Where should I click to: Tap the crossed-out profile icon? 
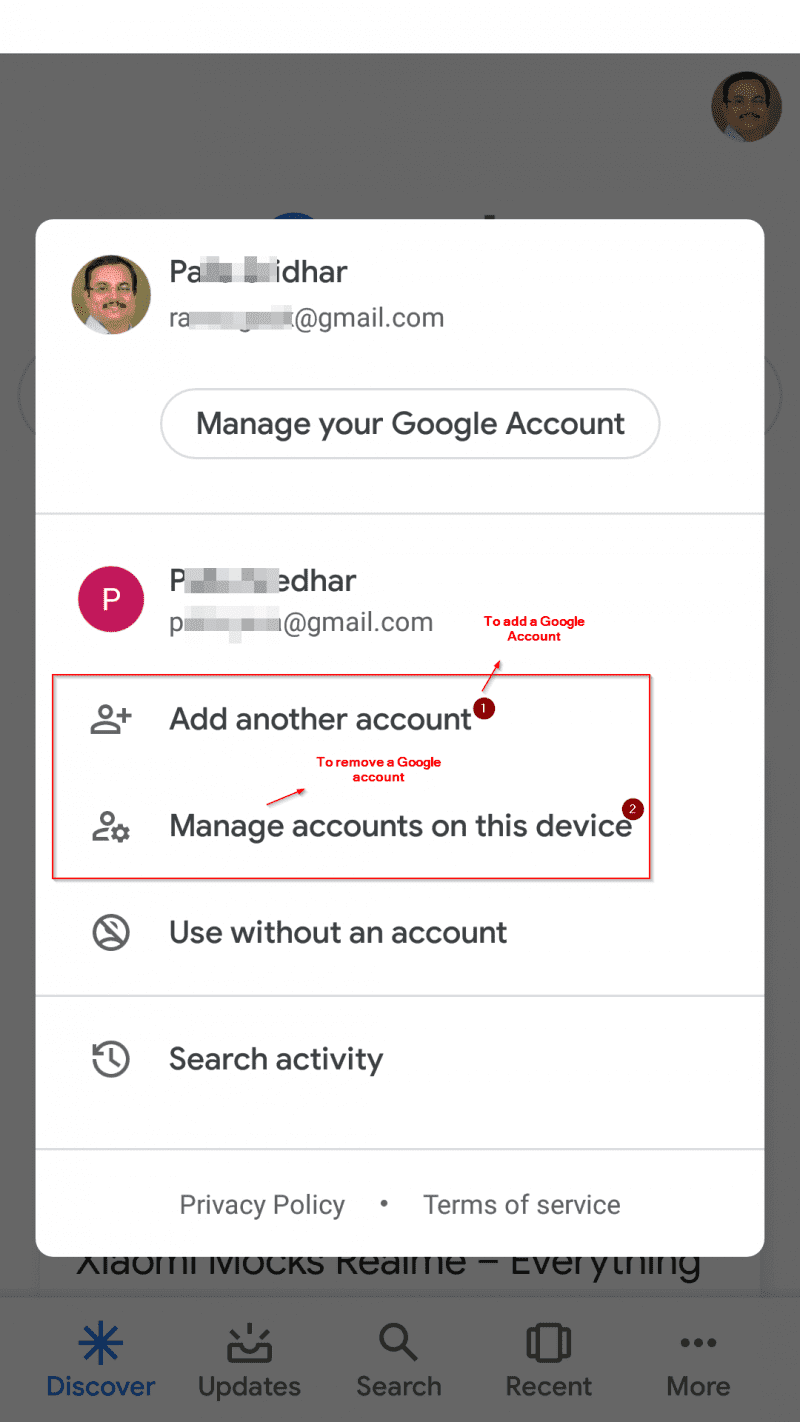point(111,932)
